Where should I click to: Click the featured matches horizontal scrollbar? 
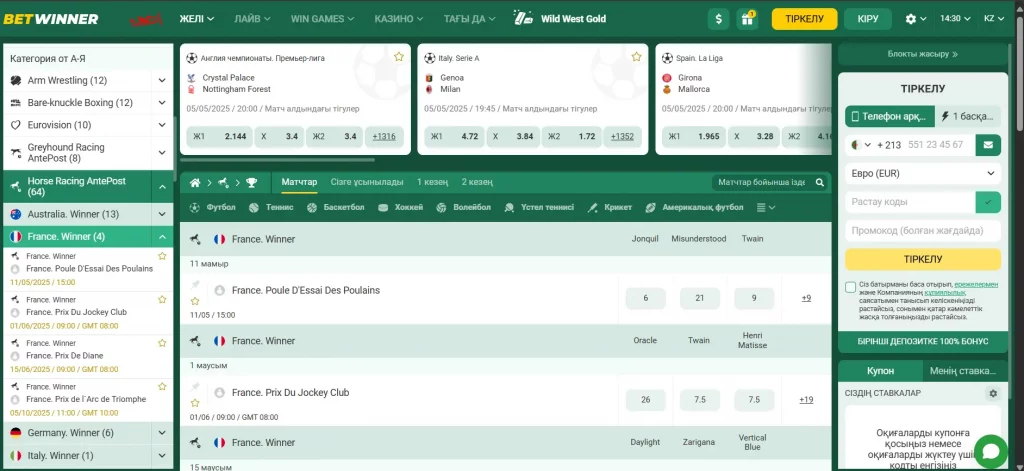277,159
